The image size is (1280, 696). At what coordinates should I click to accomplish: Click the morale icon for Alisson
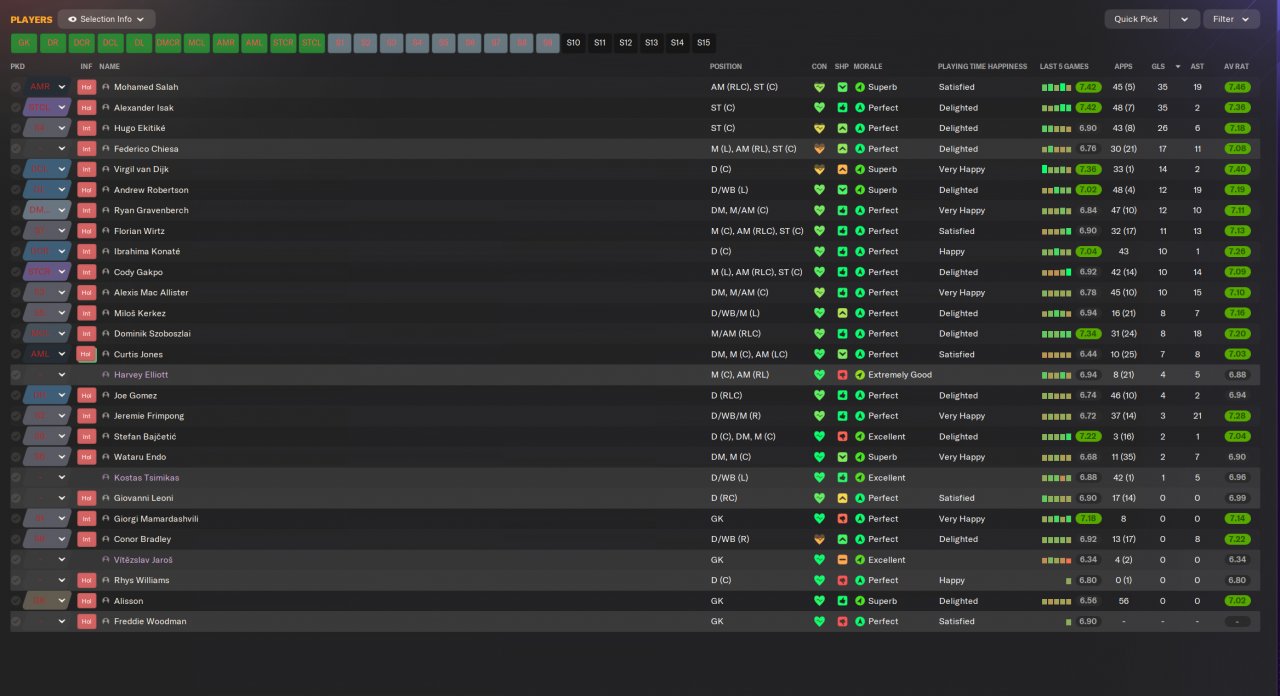coord(860,601)
